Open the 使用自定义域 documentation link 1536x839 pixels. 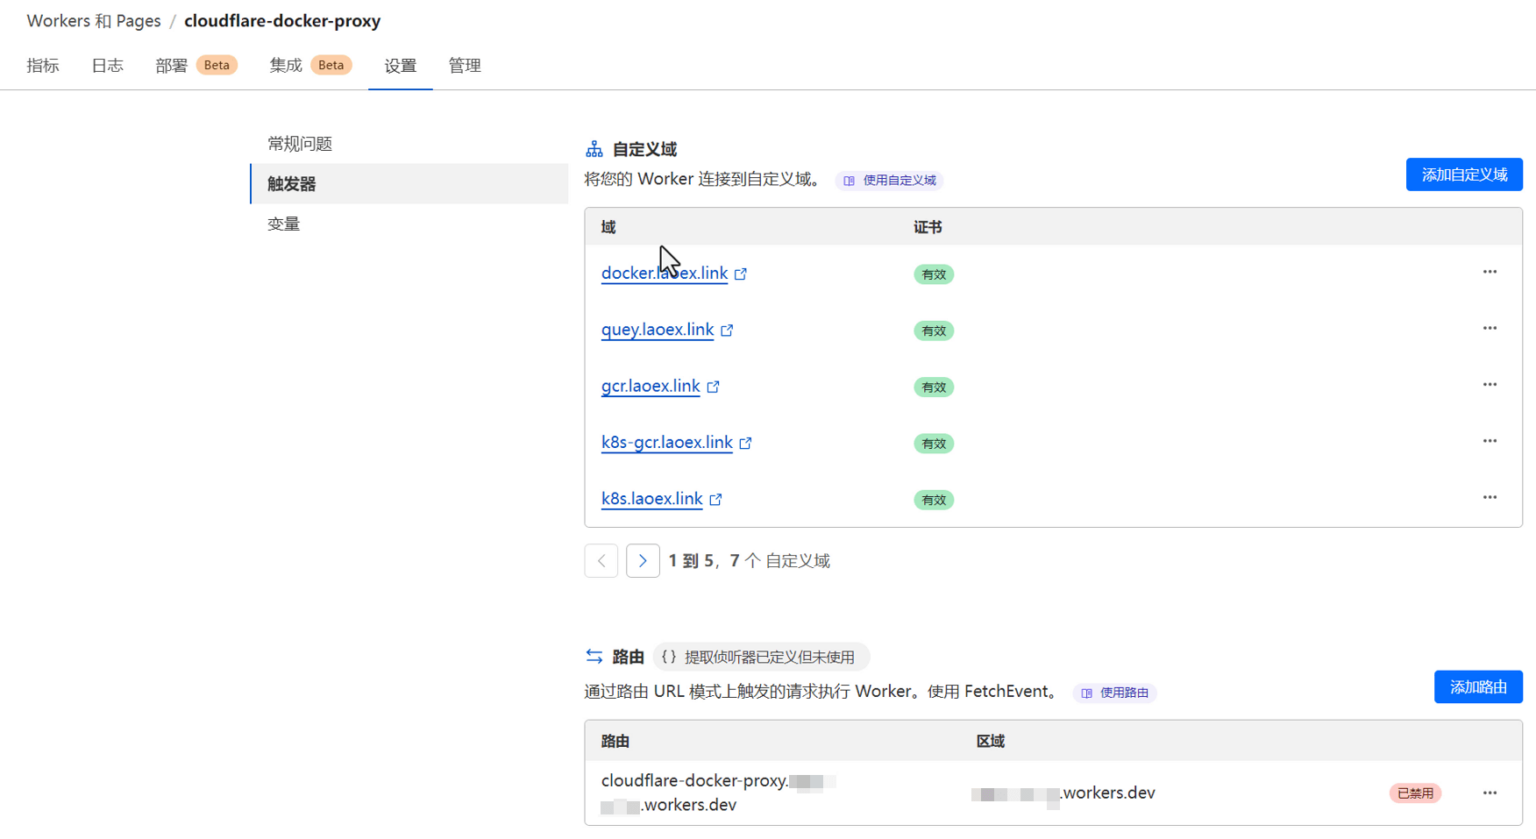(888, 180)
